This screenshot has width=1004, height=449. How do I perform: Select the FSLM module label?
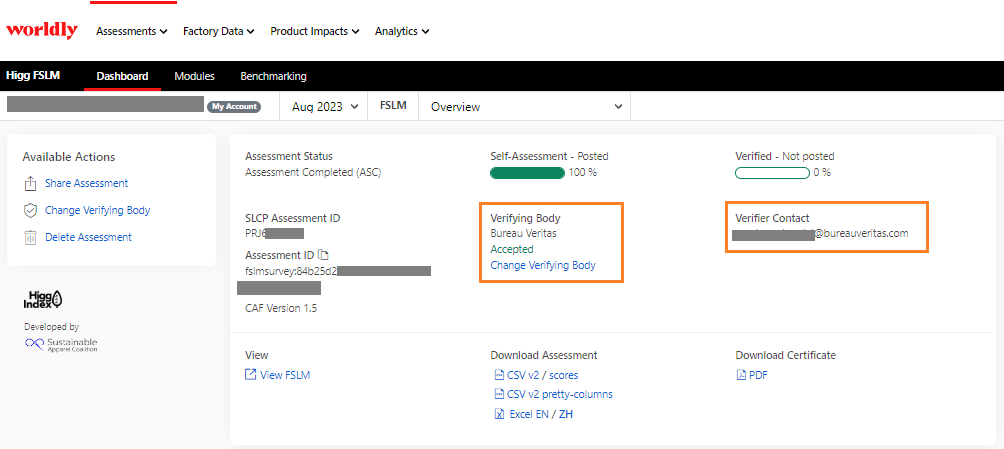tap(393, 106)
